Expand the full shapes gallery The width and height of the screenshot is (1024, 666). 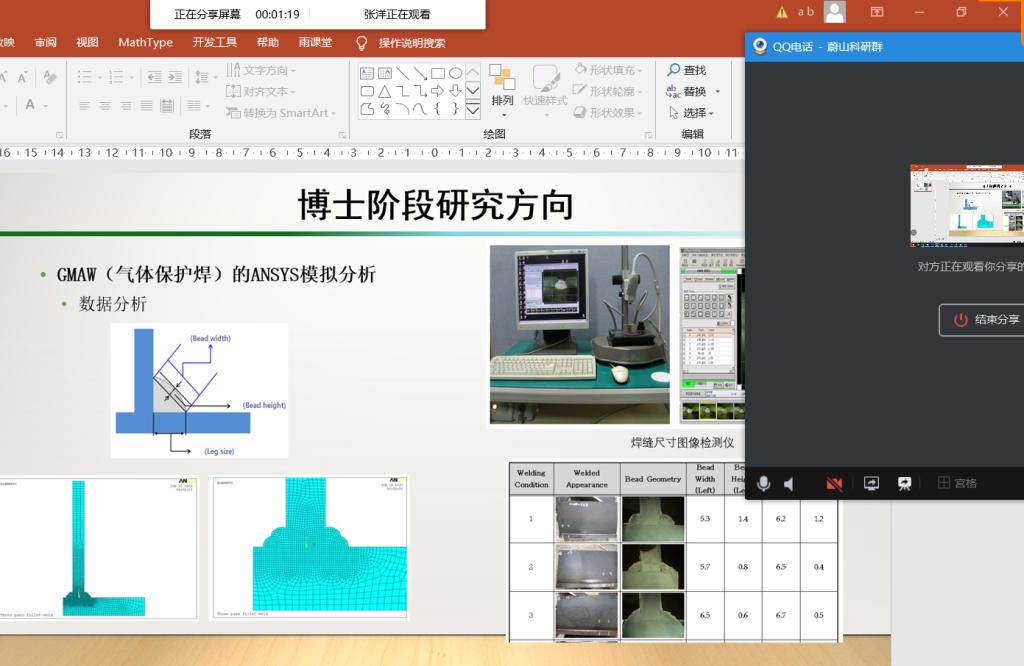pyautogui.click(x=473, y=111)
